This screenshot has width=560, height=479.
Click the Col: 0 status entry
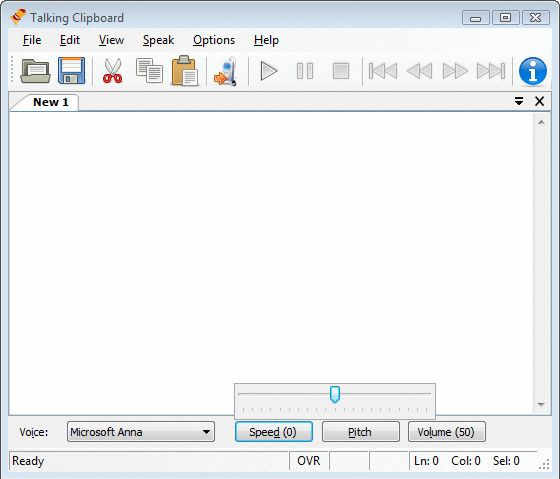466,461
